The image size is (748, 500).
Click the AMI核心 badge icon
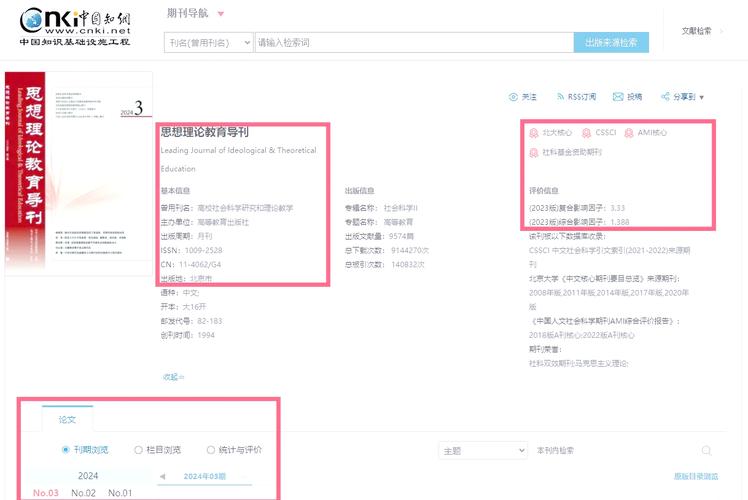[629, 133]
